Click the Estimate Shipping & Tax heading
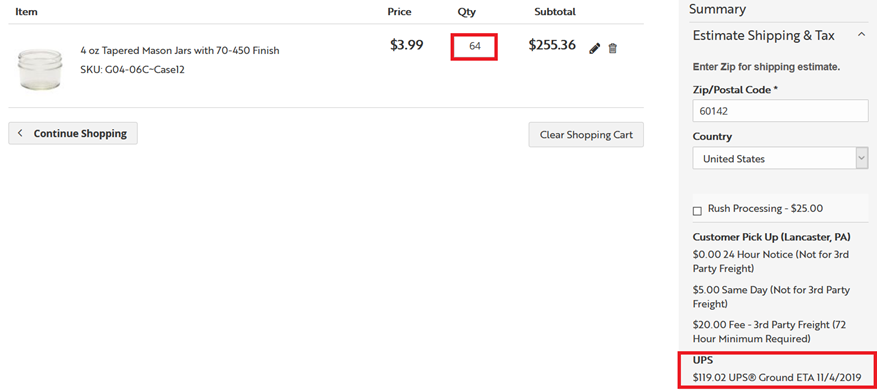Image resolution: width=877 pixels, height=390 pixels. pyautogui.click(x=763, y=35)
